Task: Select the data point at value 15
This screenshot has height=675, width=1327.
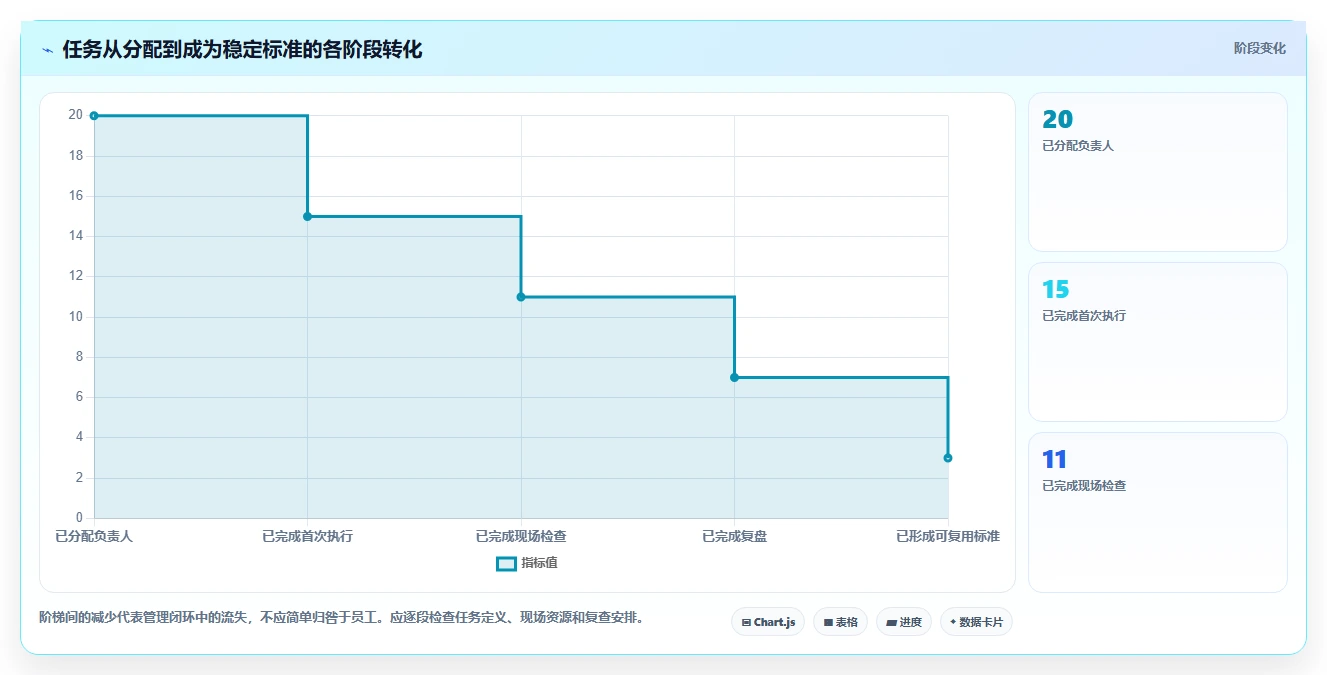Action: pyautogui.click(x=307, y=216)
